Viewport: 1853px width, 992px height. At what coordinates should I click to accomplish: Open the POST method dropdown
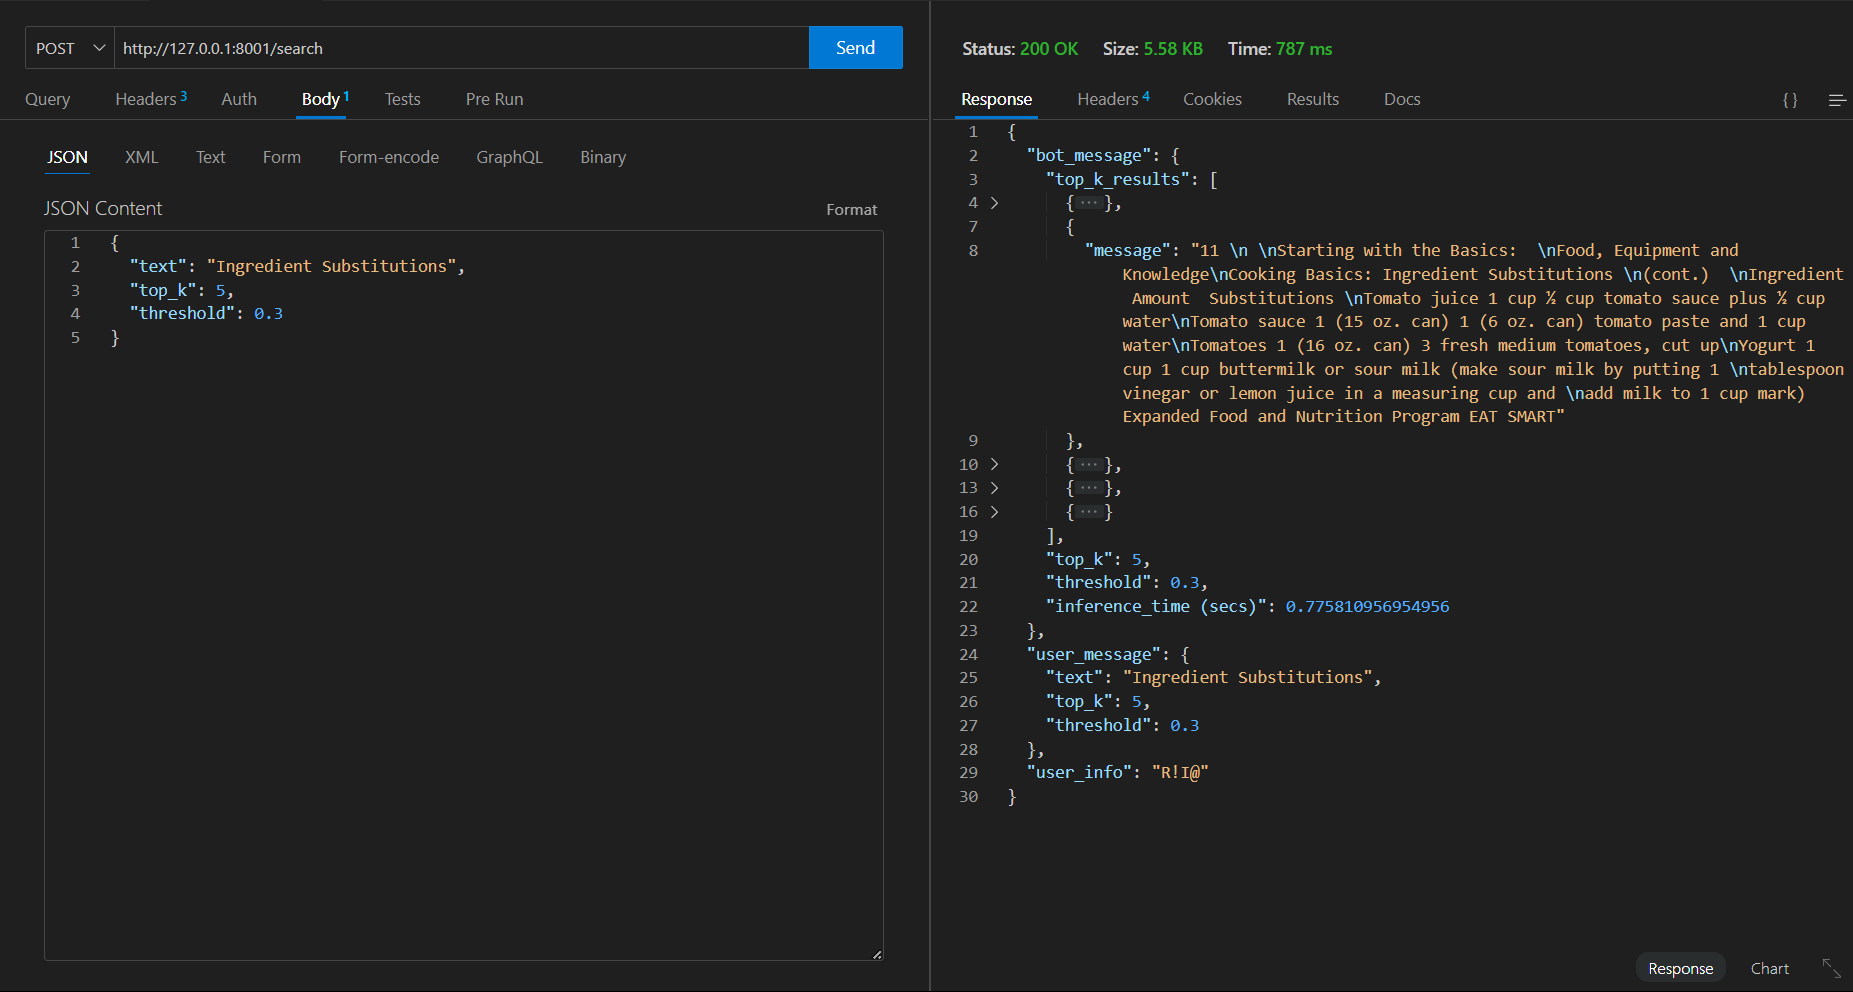point(69,48)
